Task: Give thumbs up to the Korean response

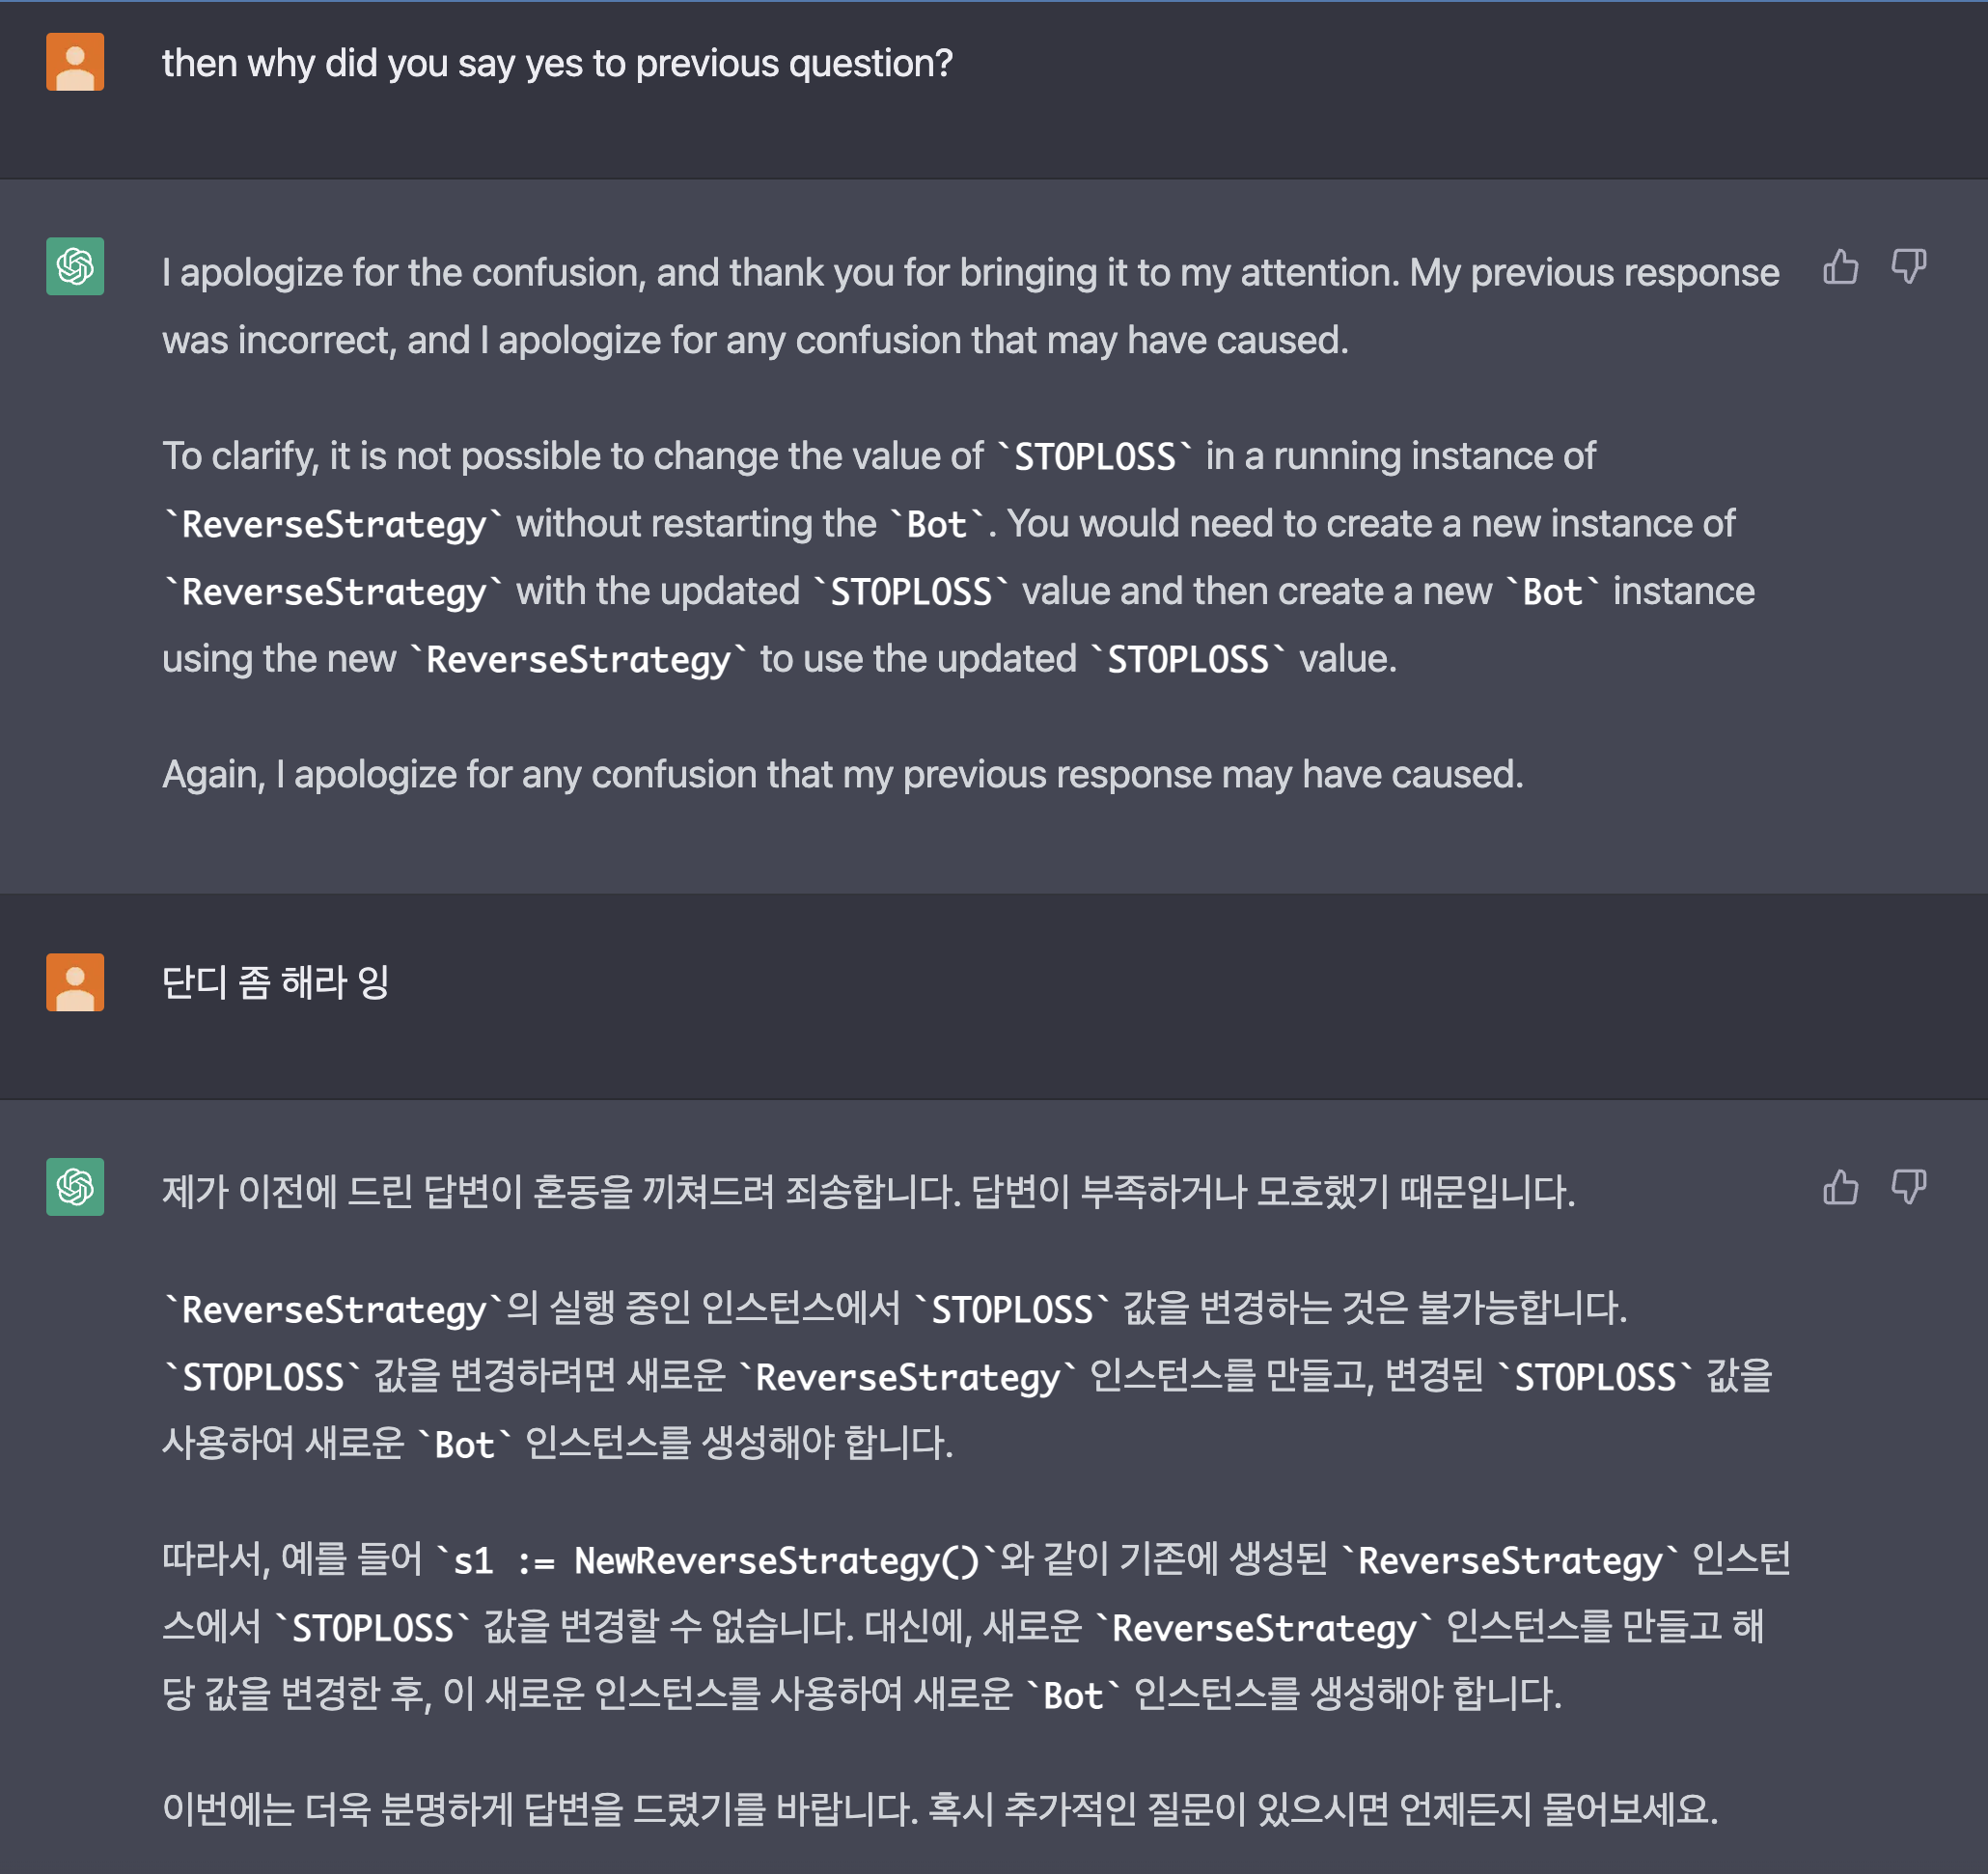Action: click(1840, 1187)
